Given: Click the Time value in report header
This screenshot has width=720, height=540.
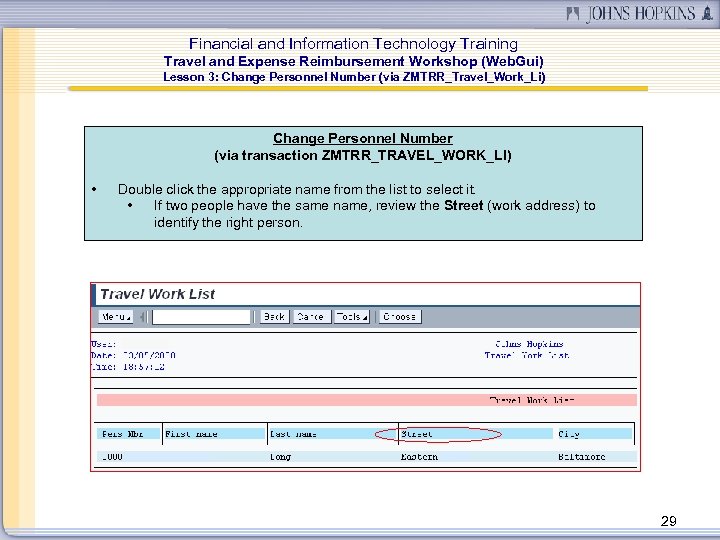Looking at the screenshot, I should (144, 367).
